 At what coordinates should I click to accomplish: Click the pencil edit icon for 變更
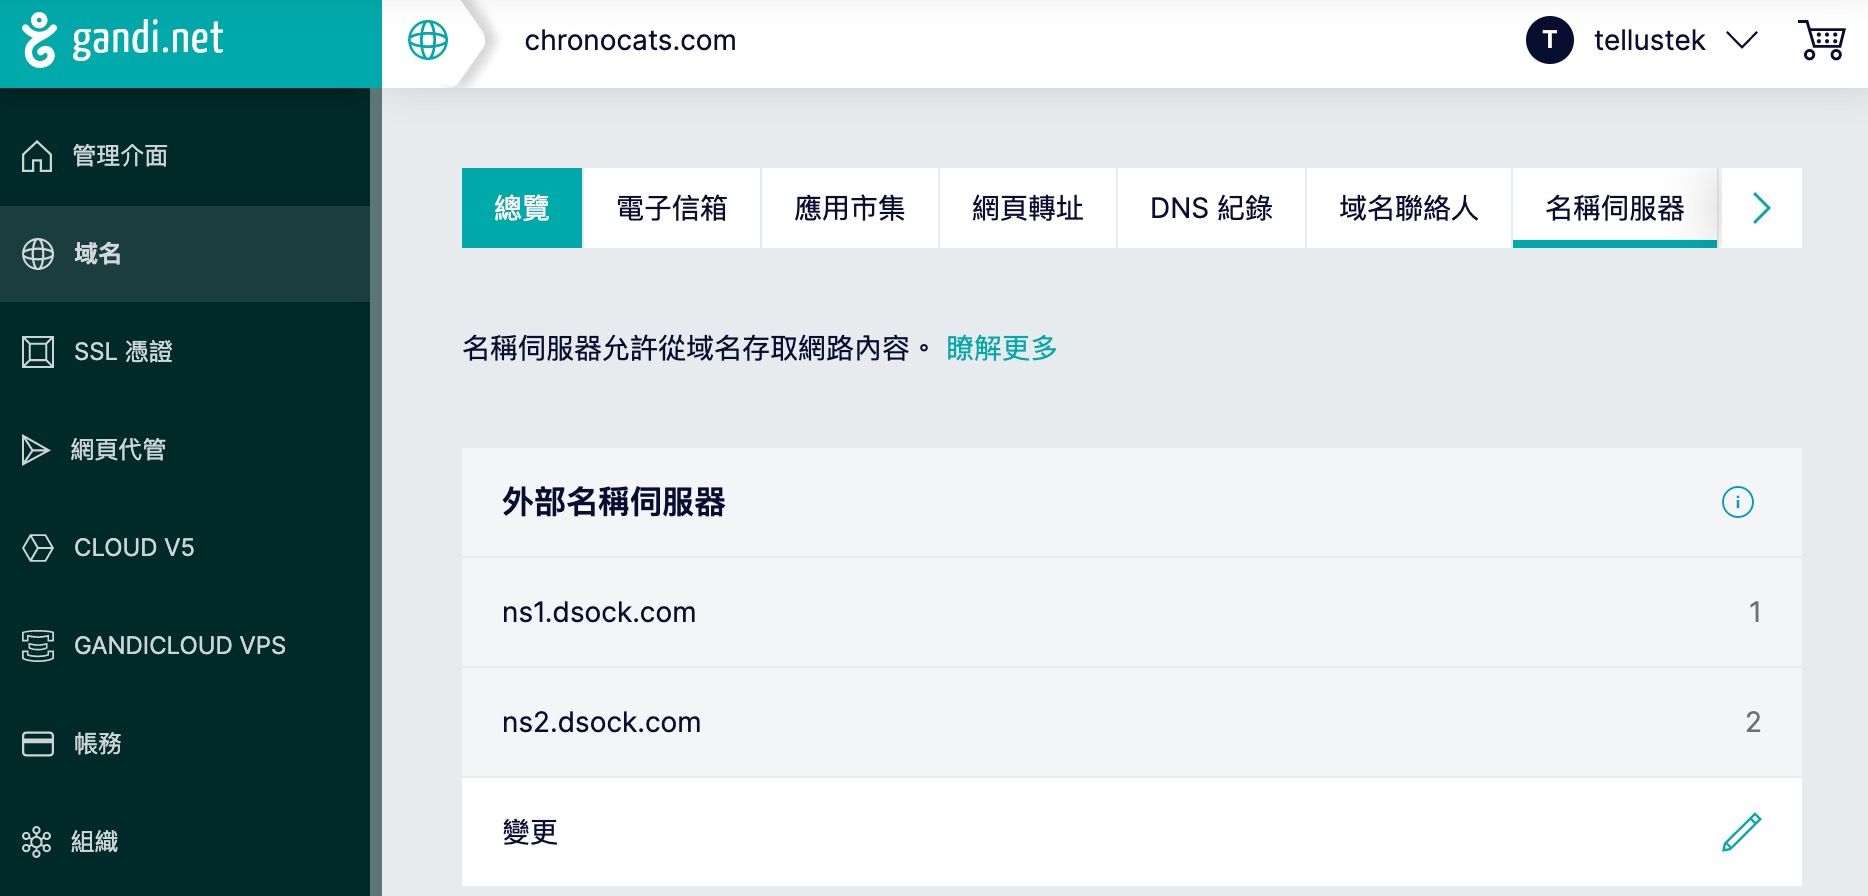tap(1741, 832)
